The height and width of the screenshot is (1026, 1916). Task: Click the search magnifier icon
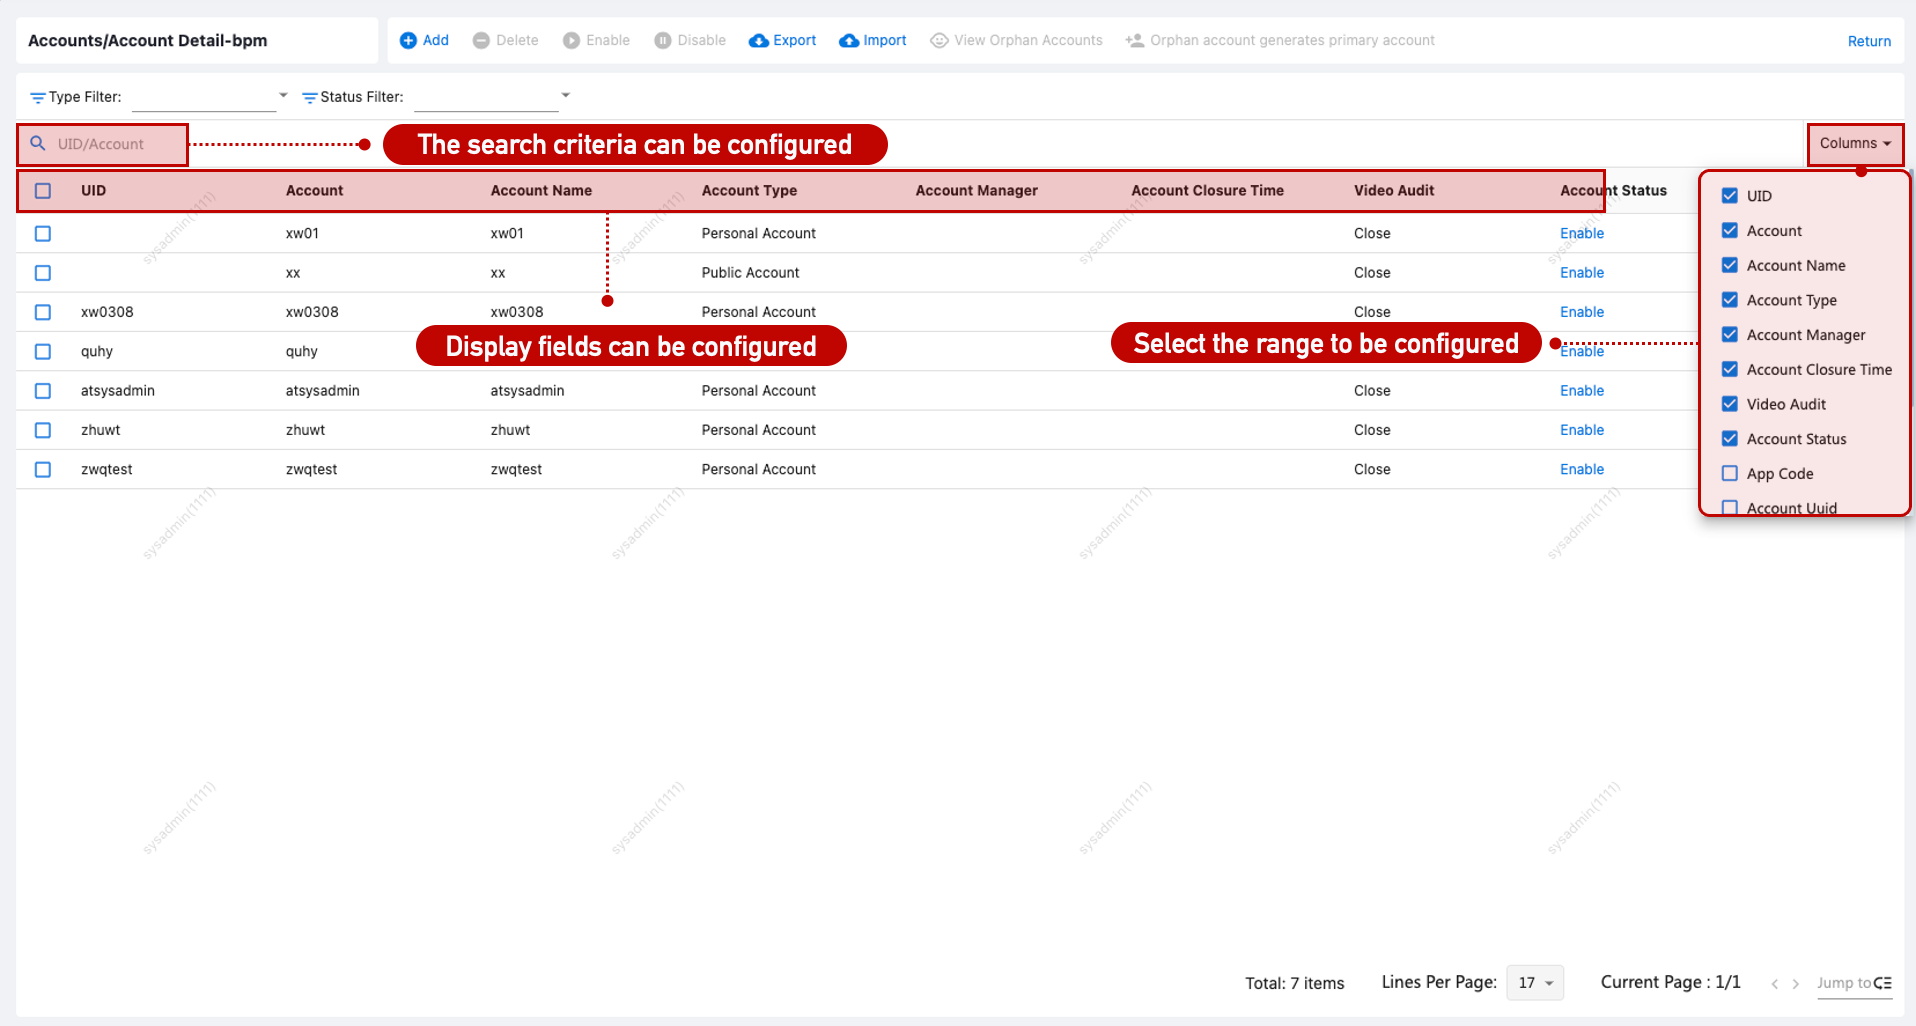pyautogui.click(x=38, y=144)
